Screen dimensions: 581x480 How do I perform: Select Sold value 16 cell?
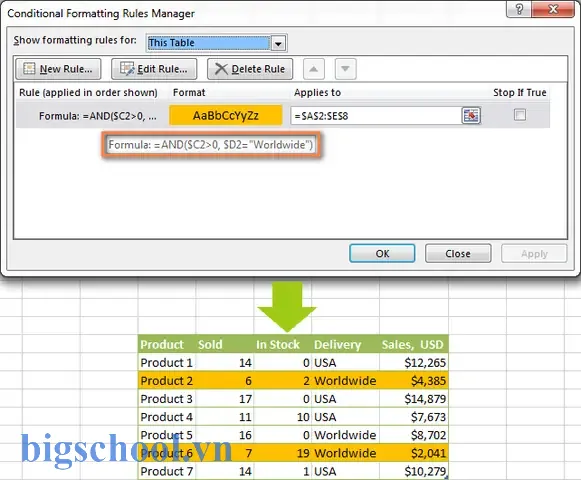pos(225,435)
